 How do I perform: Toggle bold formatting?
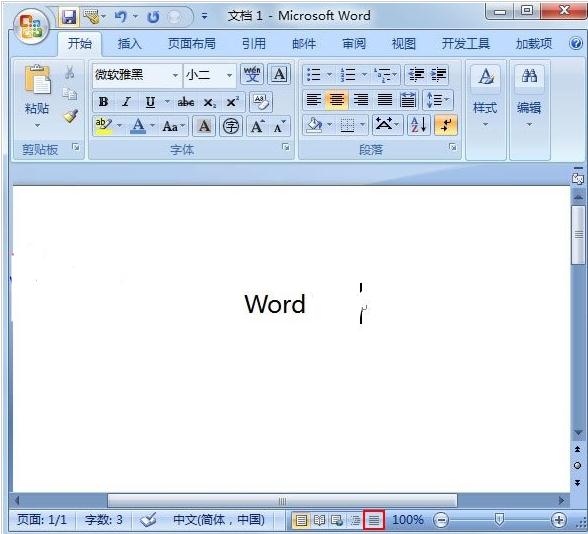103,102
